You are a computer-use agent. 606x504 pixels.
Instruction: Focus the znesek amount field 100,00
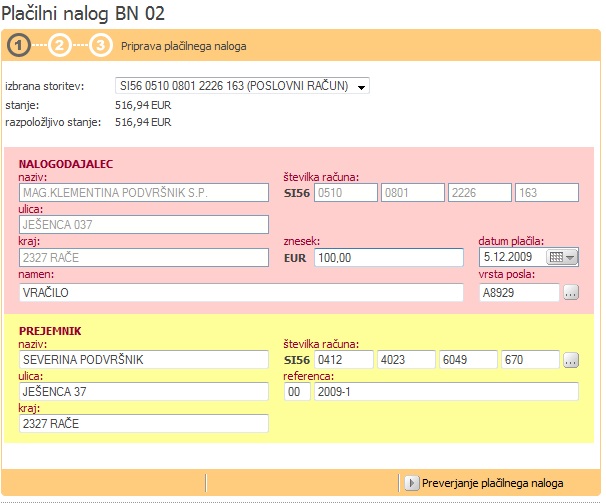coord(389,258)
